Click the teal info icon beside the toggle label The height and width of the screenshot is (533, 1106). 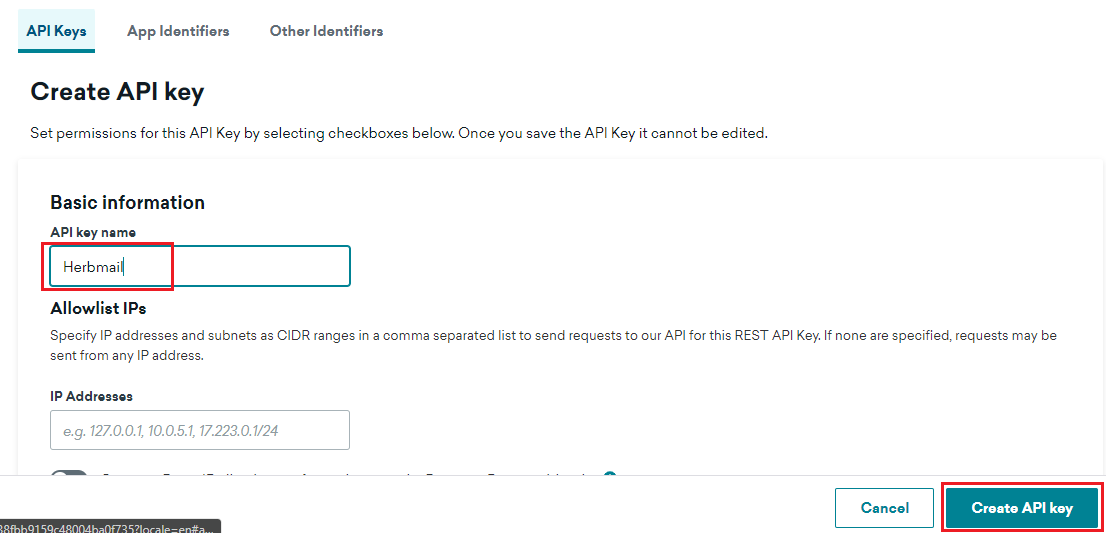coord(610,474)
